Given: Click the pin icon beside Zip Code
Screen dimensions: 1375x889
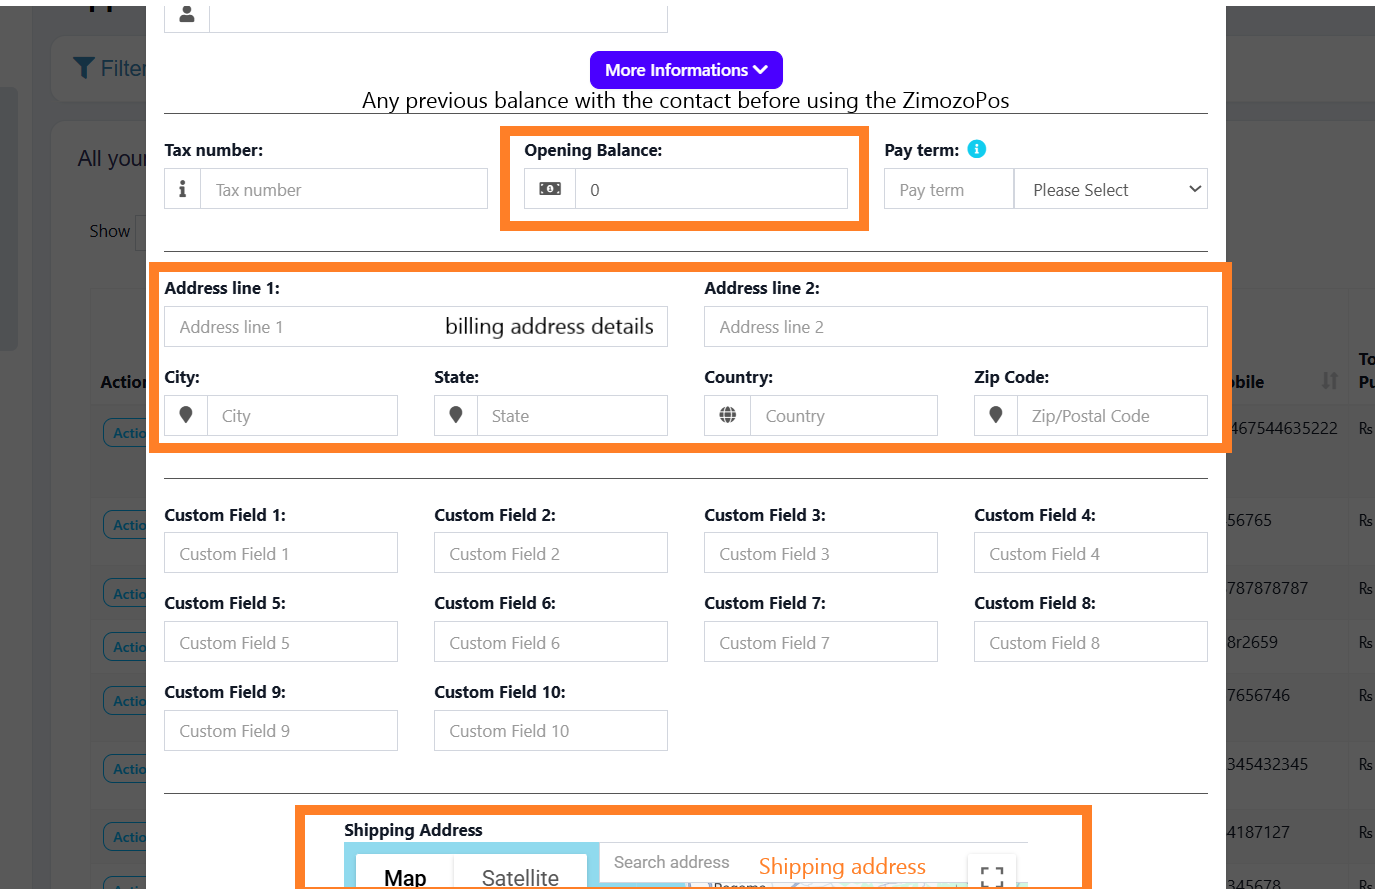Looking at the screenshot, I should (x=996, y=415).
